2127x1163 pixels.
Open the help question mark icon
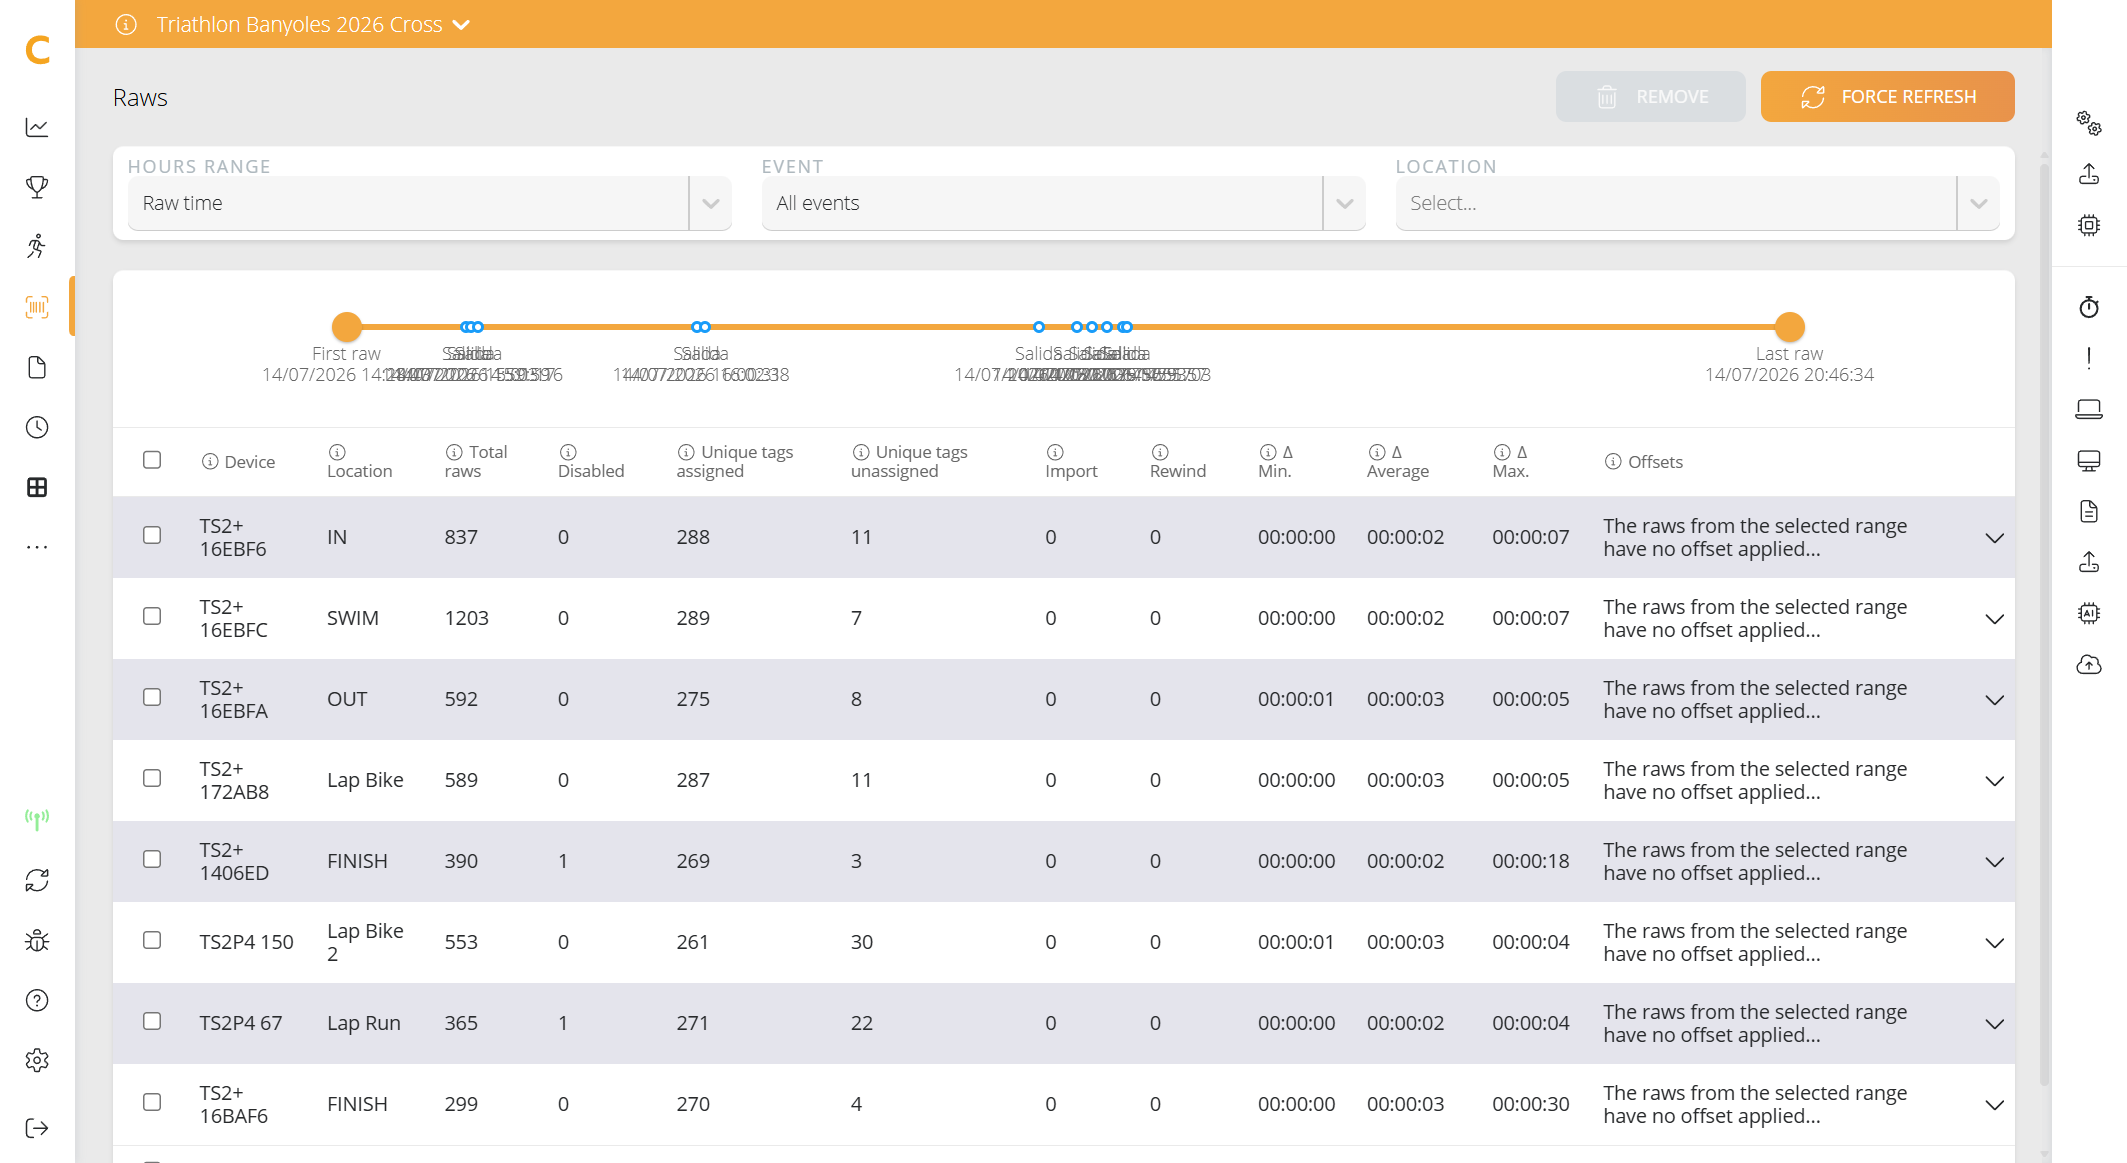37,1000
